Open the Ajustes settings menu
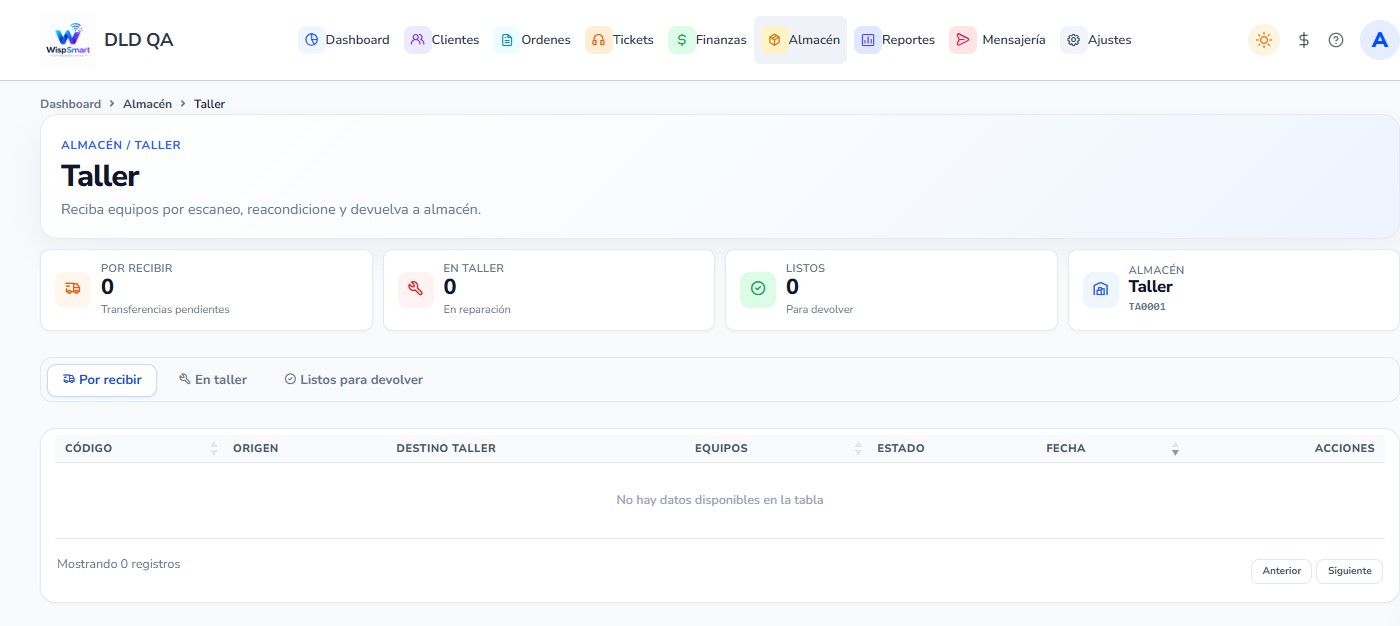 (1097, 40)
